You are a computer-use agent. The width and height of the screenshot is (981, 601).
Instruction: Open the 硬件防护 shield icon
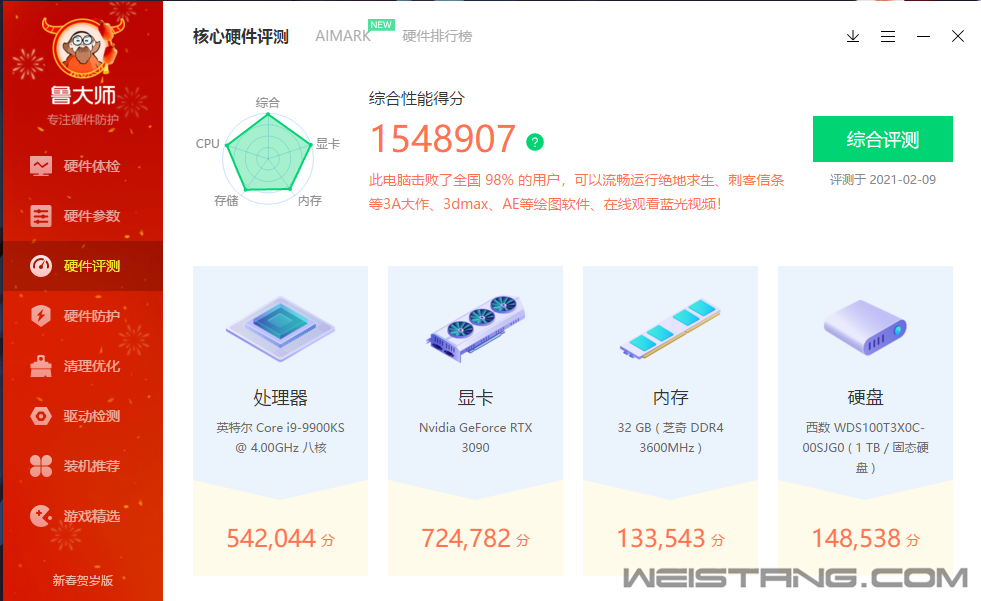tap(41, 316)
